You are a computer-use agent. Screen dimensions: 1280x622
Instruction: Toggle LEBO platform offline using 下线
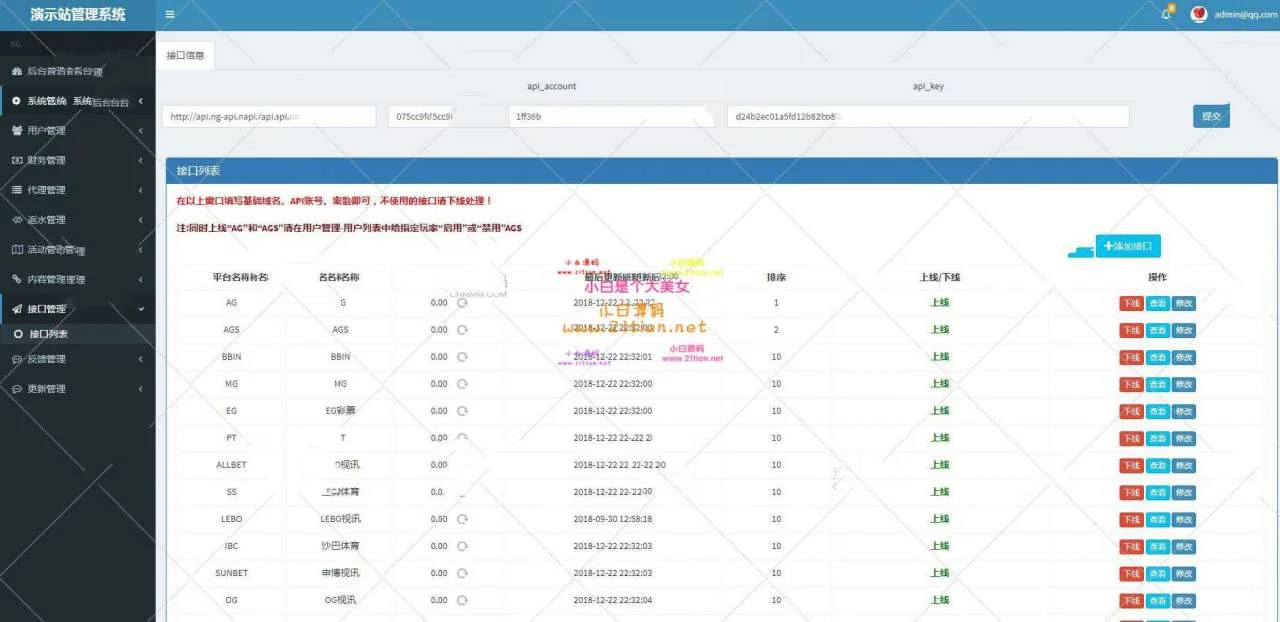(x=1130, y=519)
